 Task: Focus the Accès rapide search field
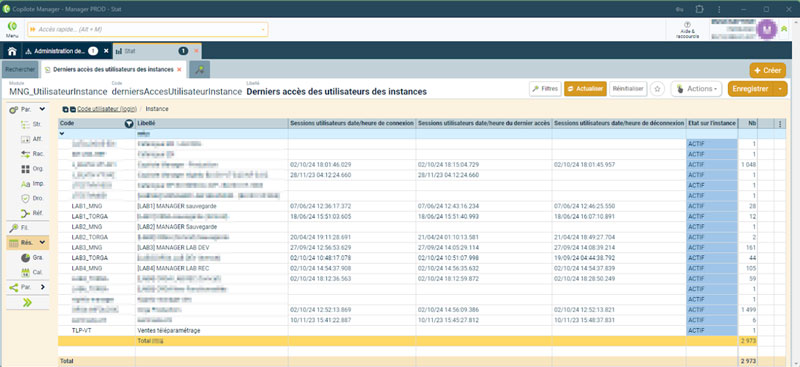(x=148, y=30)
